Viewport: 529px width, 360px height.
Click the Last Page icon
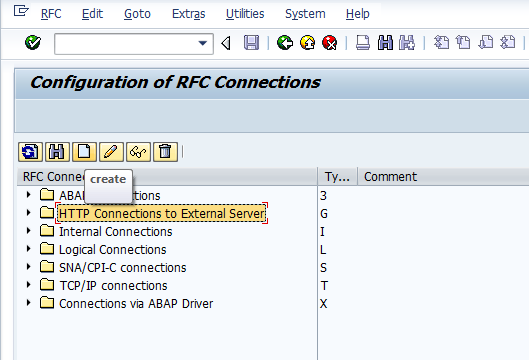(x=508, y=43)
